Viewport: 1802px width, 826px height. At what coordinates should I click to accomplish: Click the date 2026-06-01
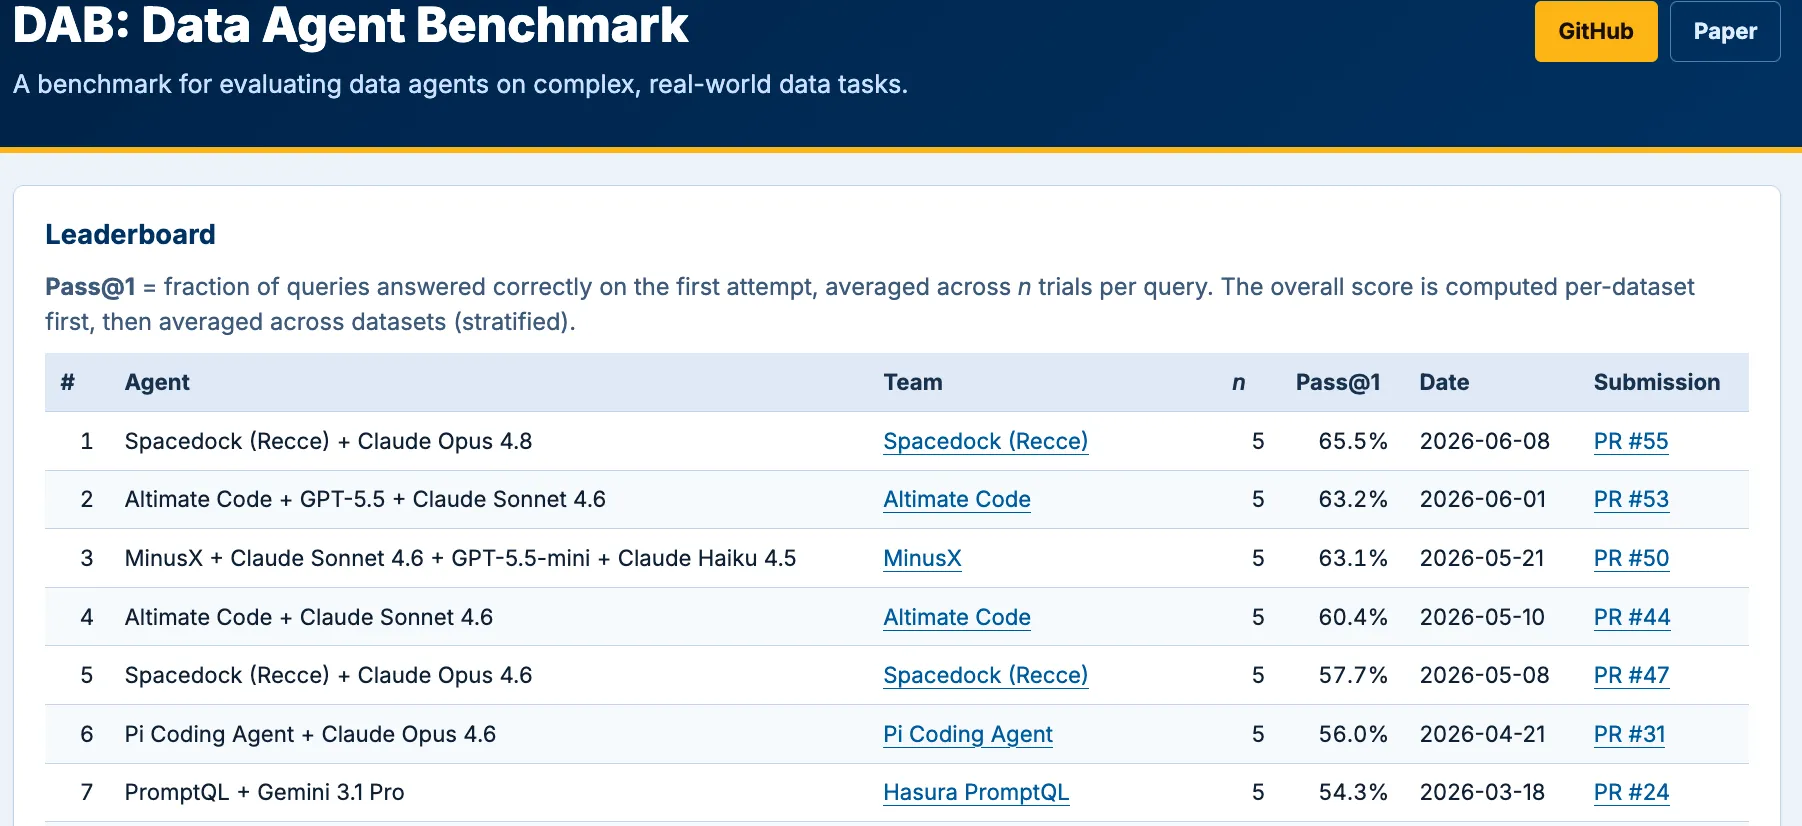pyautogui.click(x=1483, y=499)
